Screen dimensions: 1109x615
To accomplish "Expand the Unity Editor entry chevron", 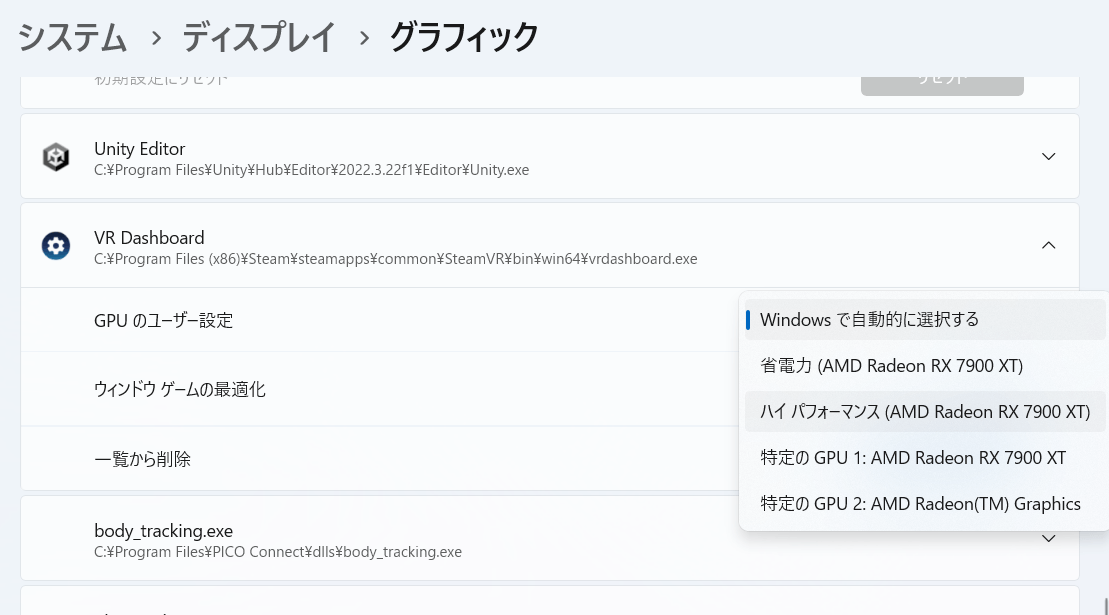I will [1048, 157].
